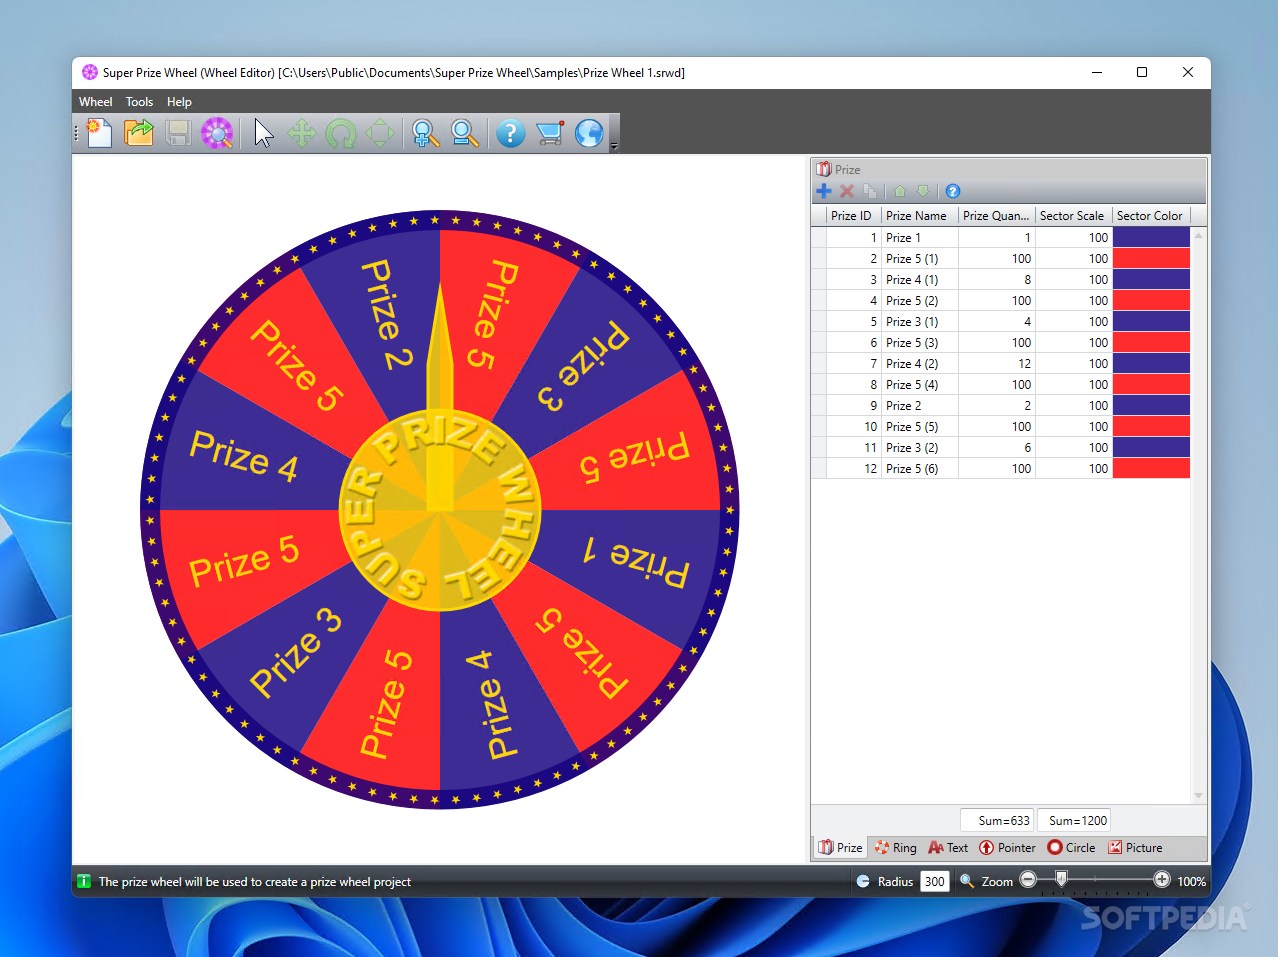Screen dimensions: 1278x957
Task: Click the 100% zoom value in status bar
Action: click(x=1191, y=881)
